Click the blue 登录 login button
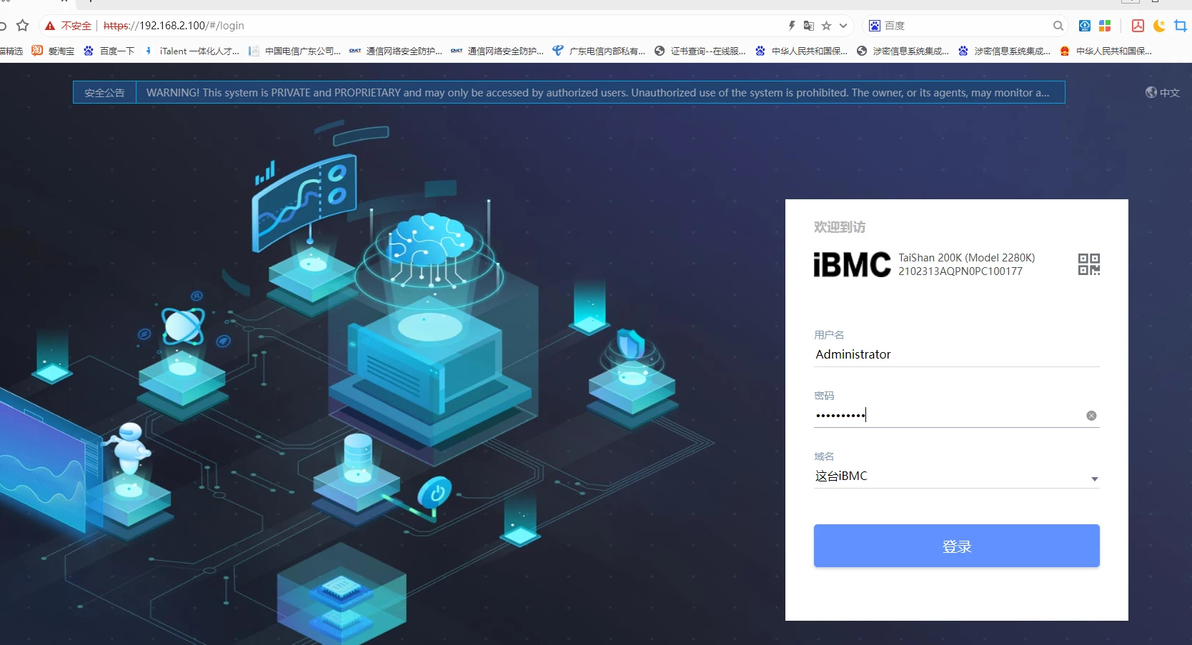 [956, 545]
